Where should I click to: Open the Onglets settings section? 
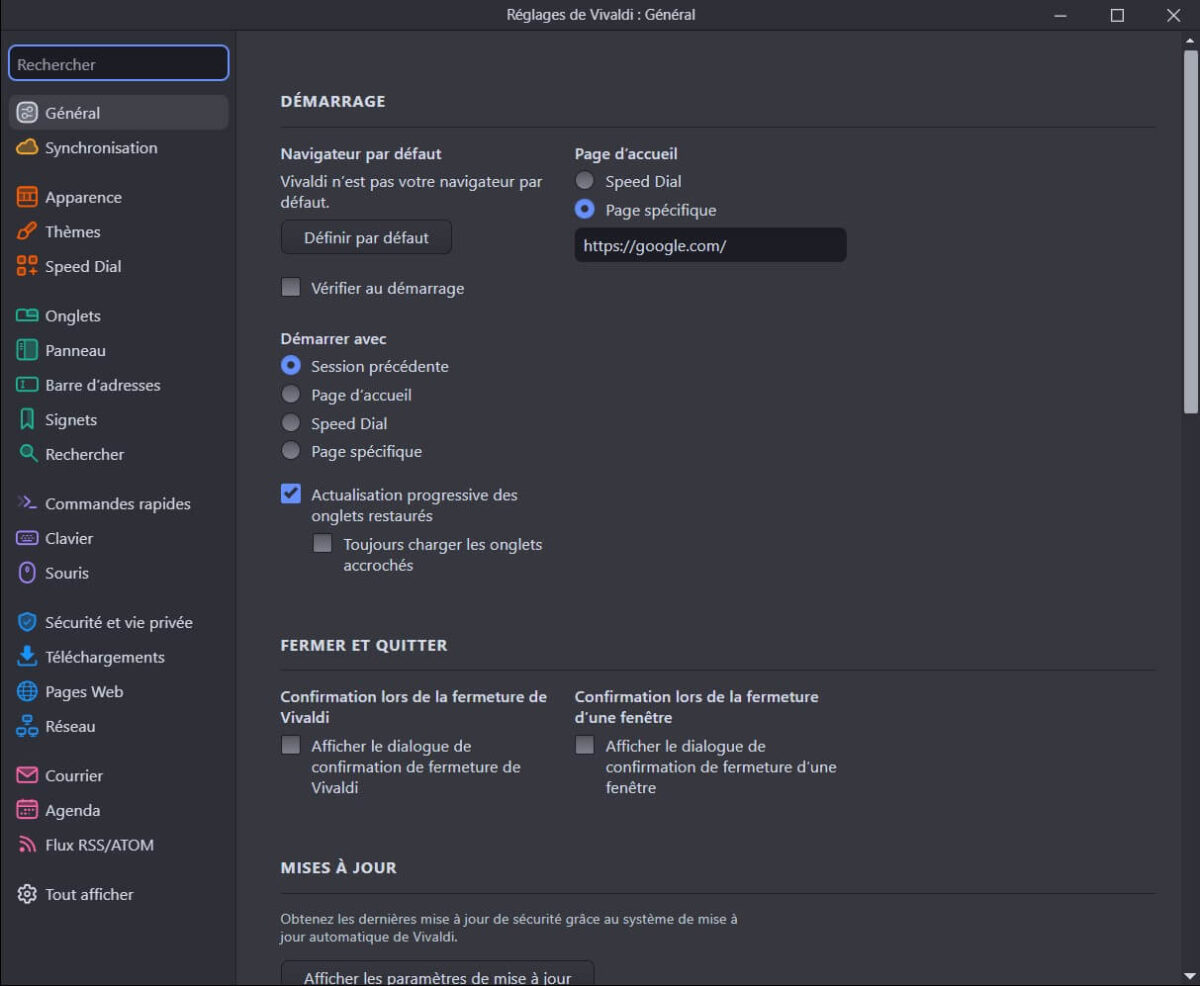[72, 315]
